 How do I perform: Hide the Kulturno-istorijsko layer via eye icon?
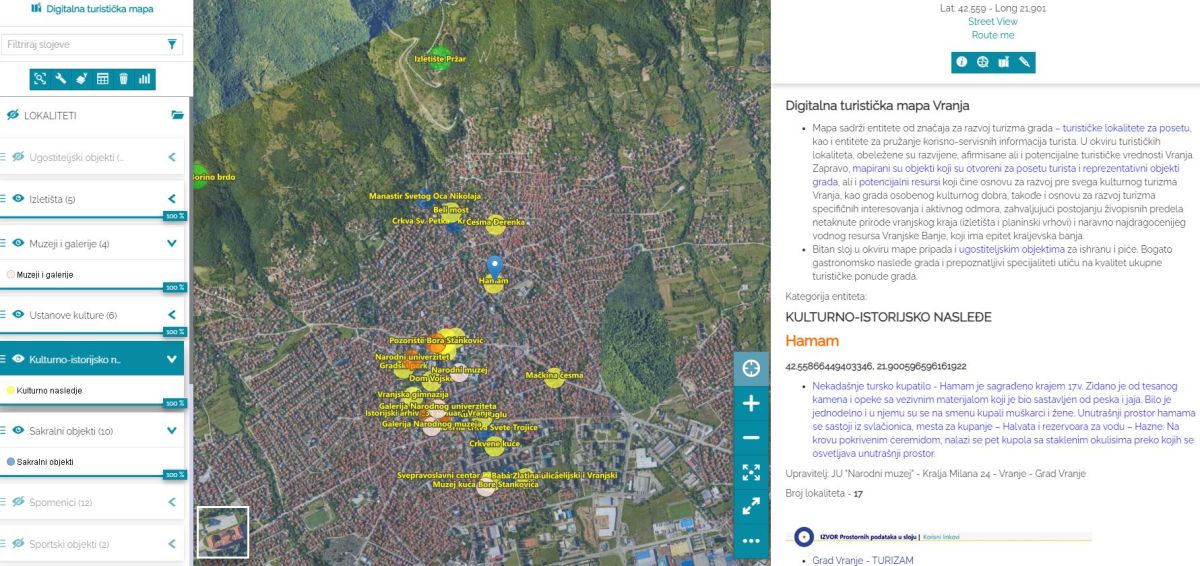(18, 359)
